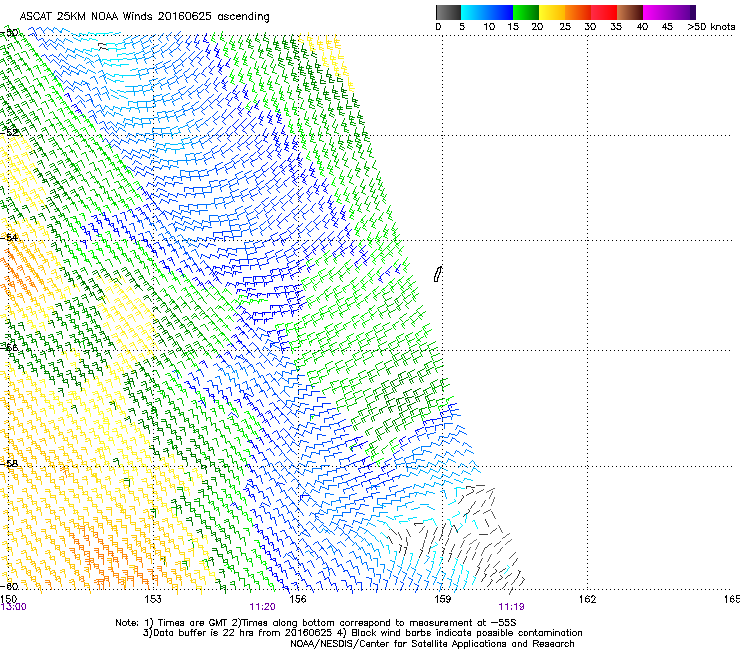This screenshot has width=740, height=650.
Task: Click the latitude label '-52' on the left axis
Action: (x=9, y=132)
